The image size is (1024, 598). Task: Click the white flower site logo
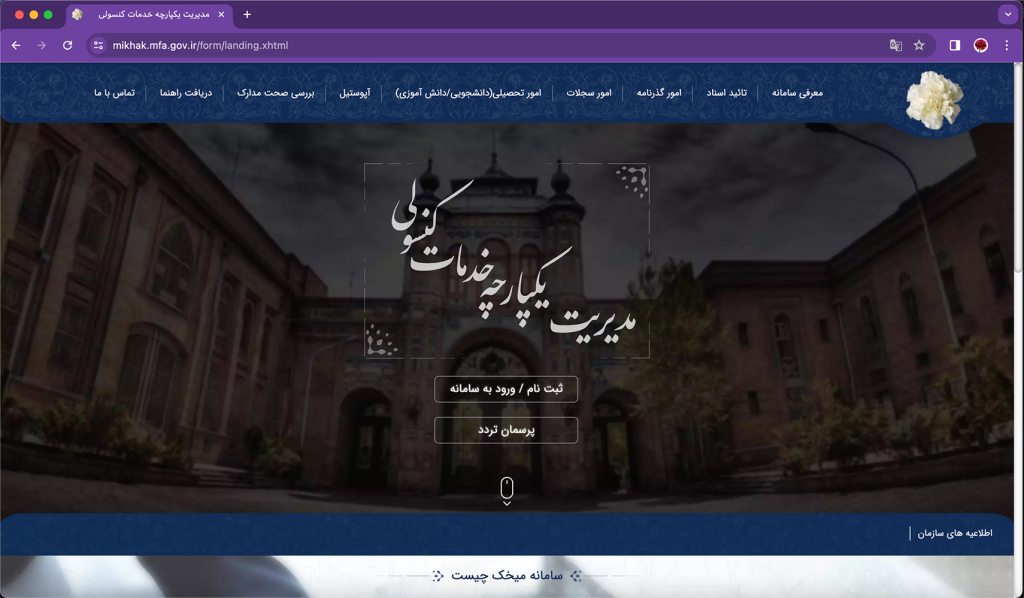(x=934, y=99)
